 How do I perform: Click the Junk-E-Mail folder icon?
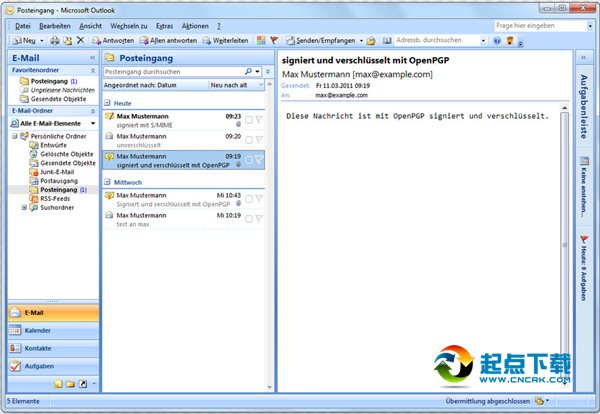(34, 172)
